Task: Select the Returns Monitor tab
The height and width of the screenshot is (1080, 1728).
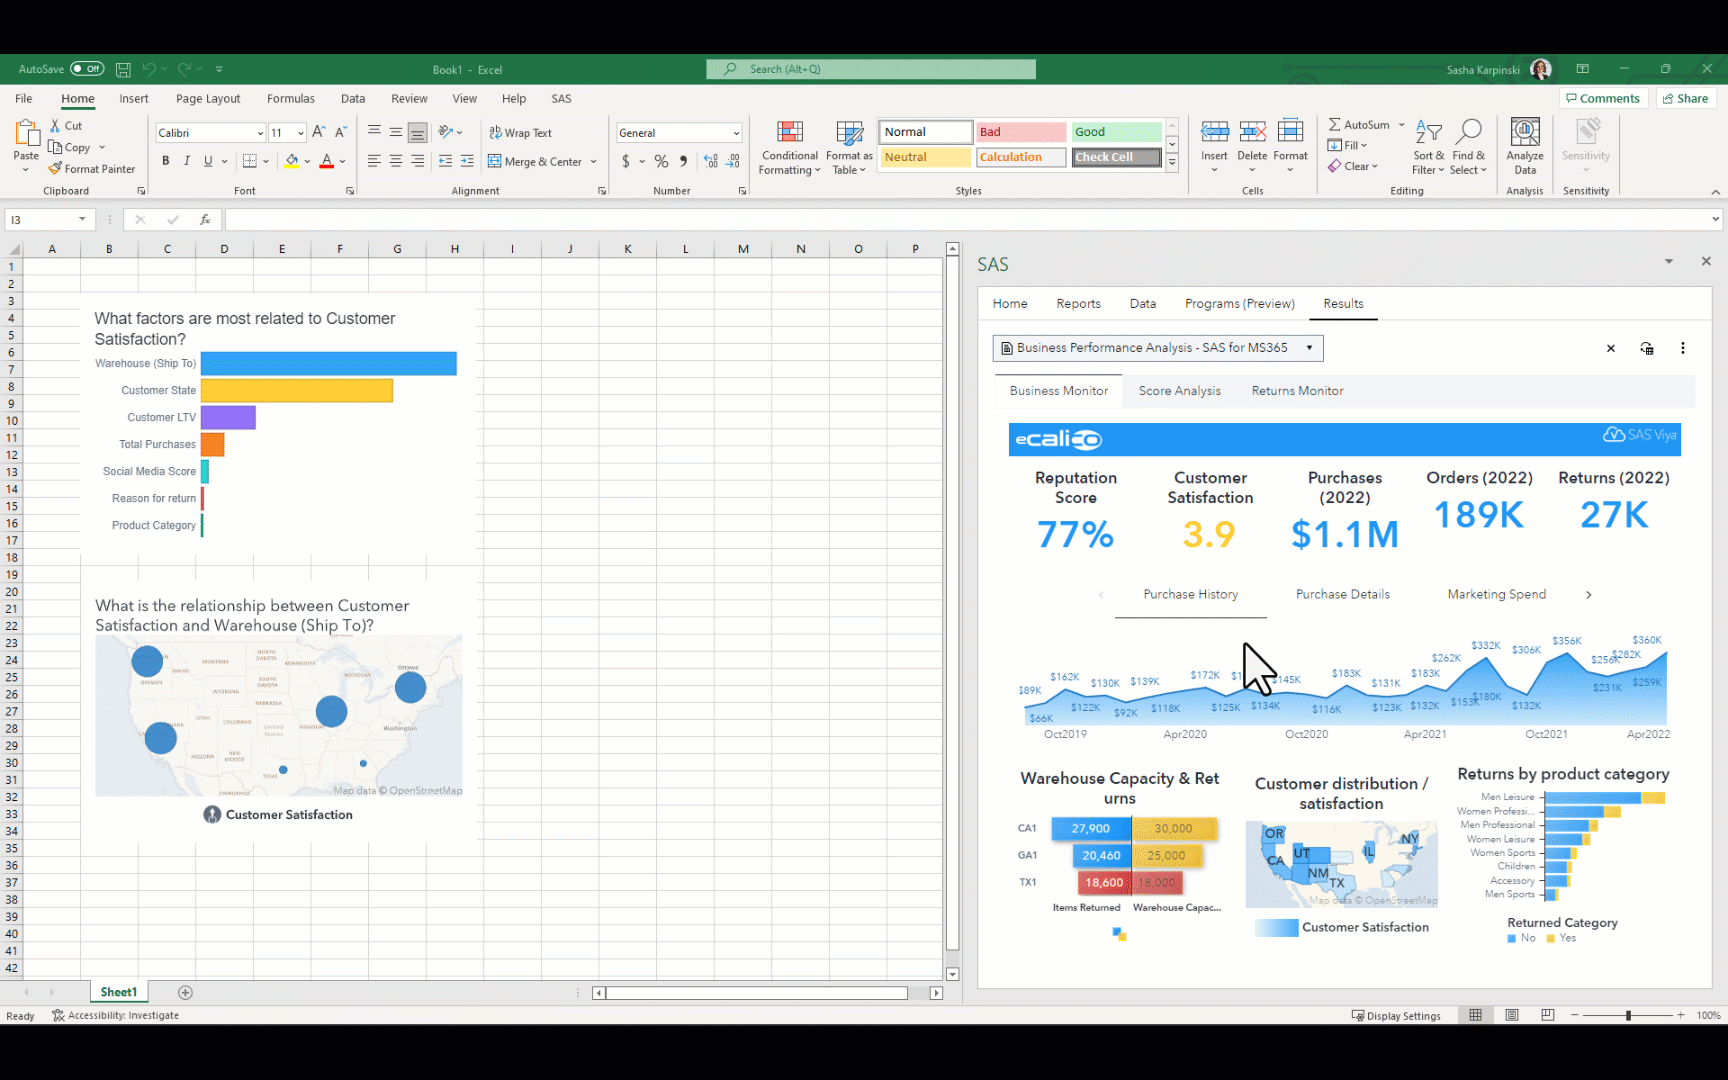Action: point(1297,390)
